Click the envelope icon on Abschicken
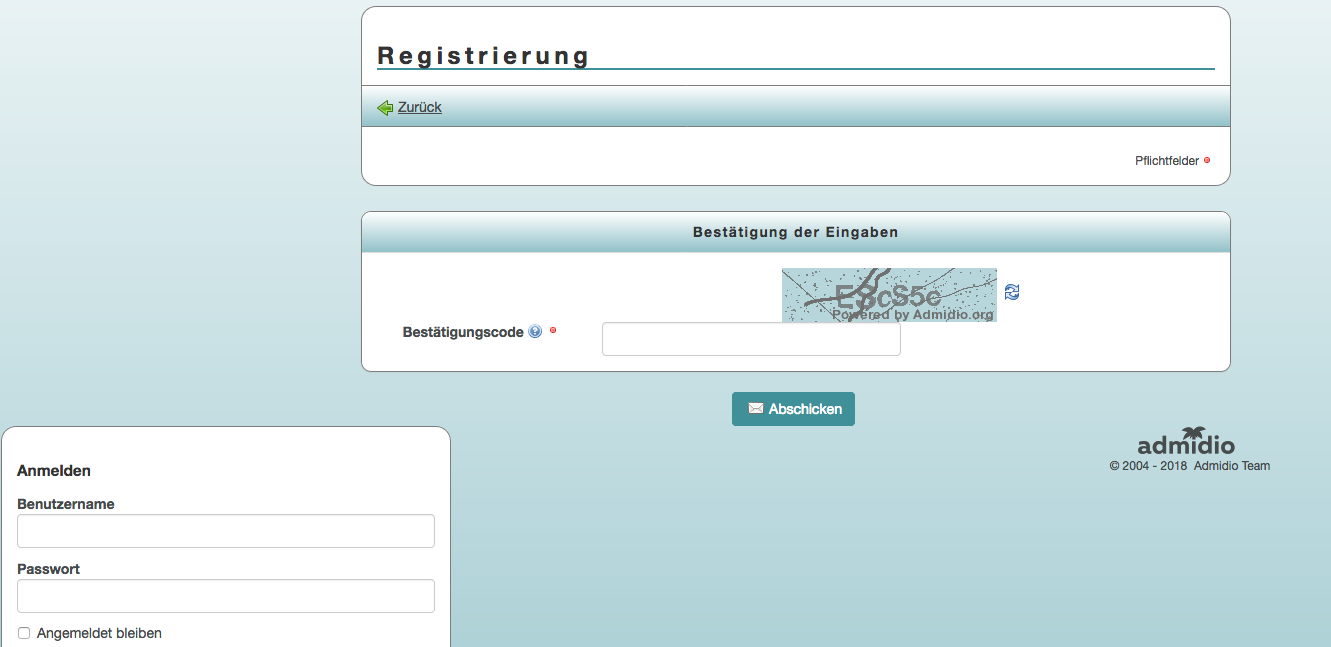This screenshot has height=647, width=1331. 756,409
